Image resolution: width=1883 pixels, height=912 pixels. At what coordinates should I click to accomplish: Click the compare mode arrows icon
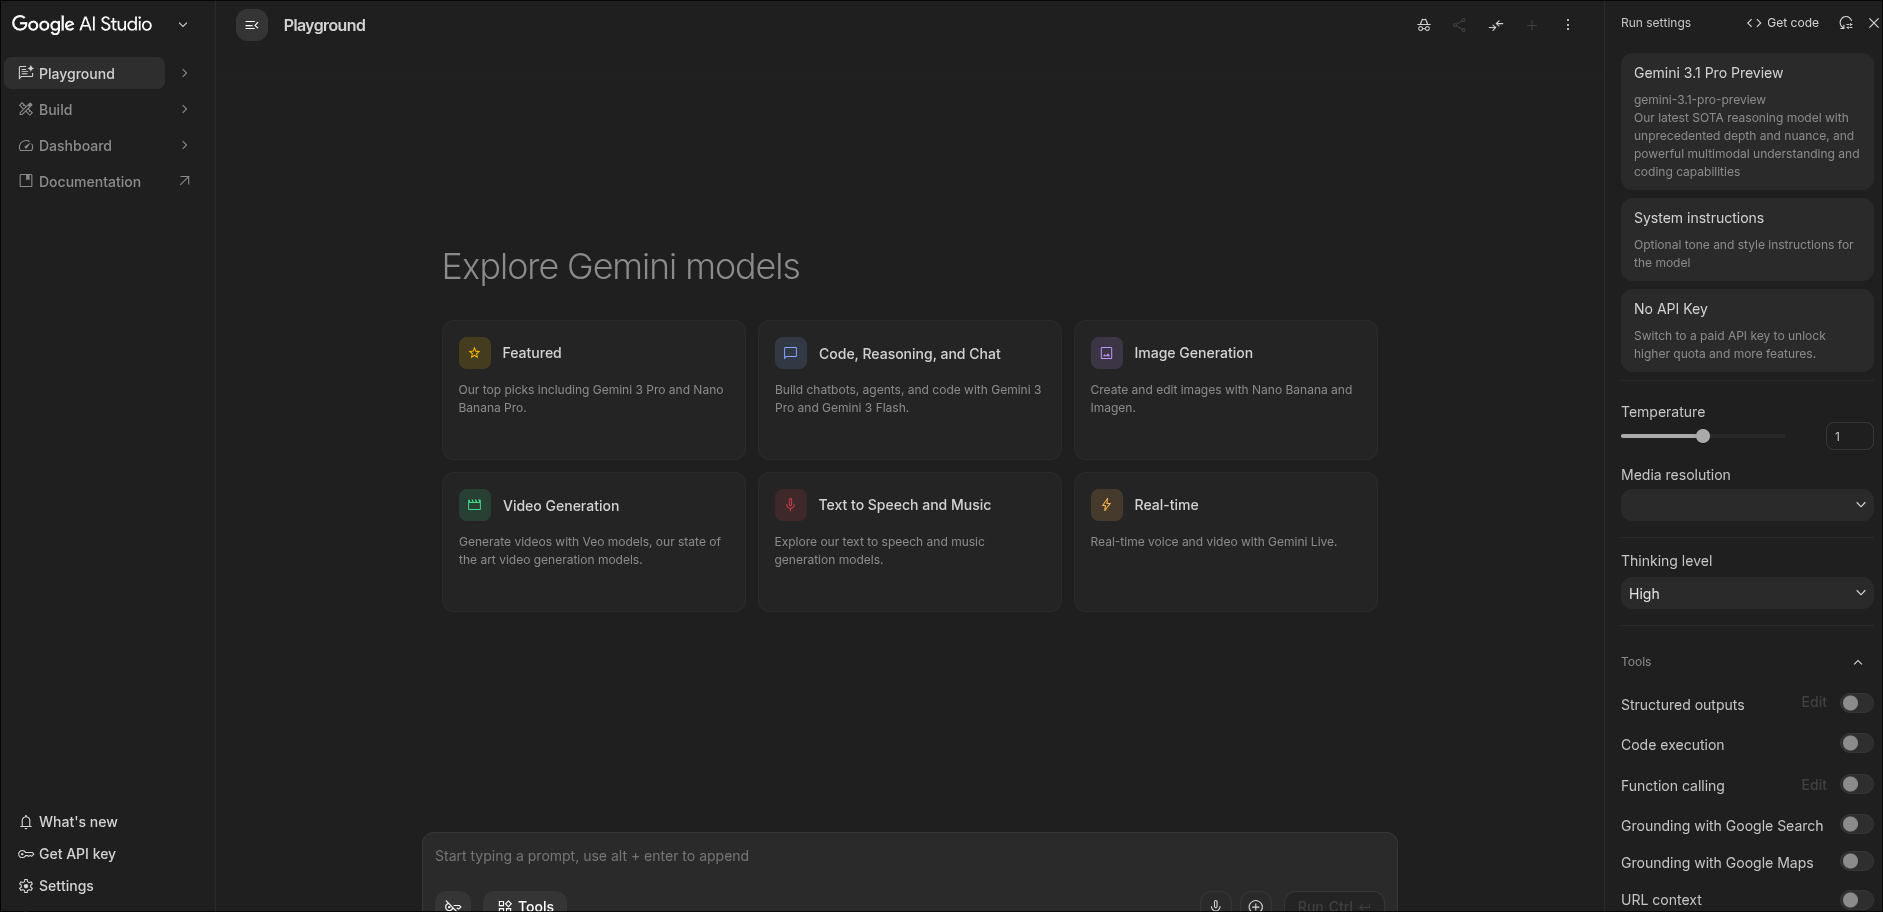[x=1495, y=25]
